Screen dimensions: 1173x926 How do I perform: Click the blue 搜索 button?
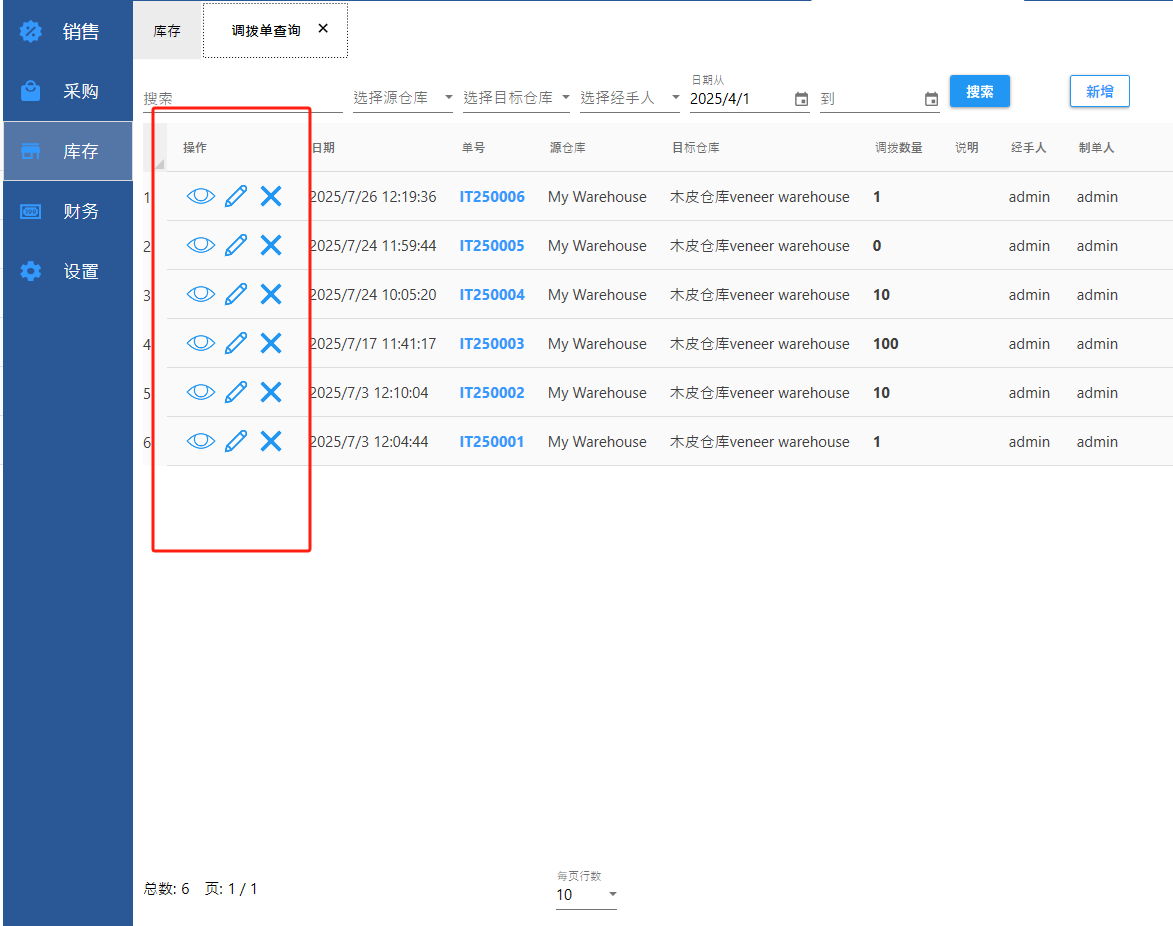(x=979, y=92)
